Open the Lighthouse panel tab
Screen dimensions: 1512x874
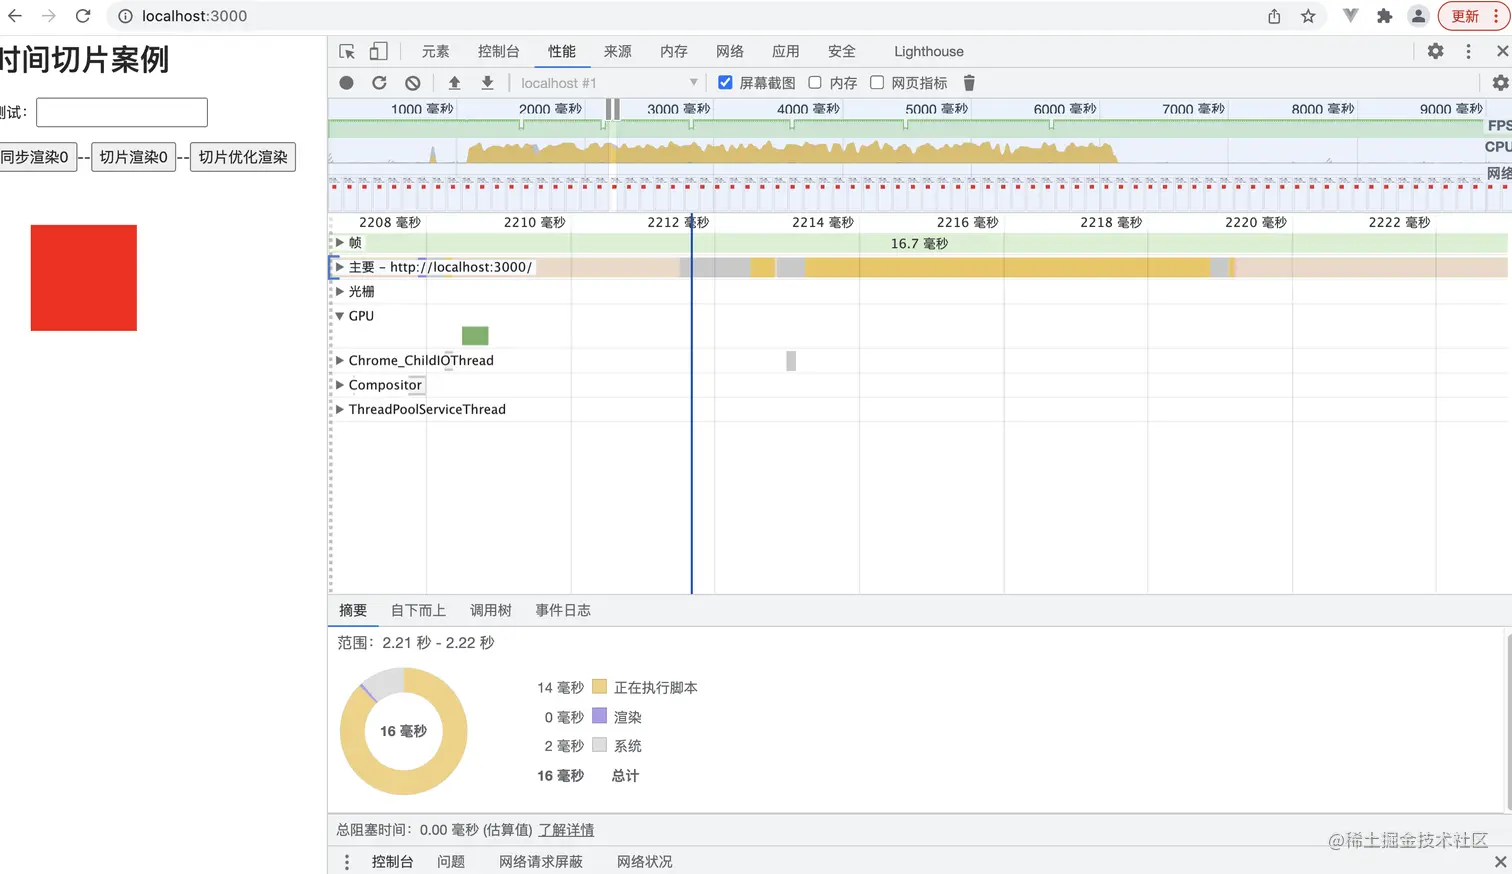click(x=929, y=51)
